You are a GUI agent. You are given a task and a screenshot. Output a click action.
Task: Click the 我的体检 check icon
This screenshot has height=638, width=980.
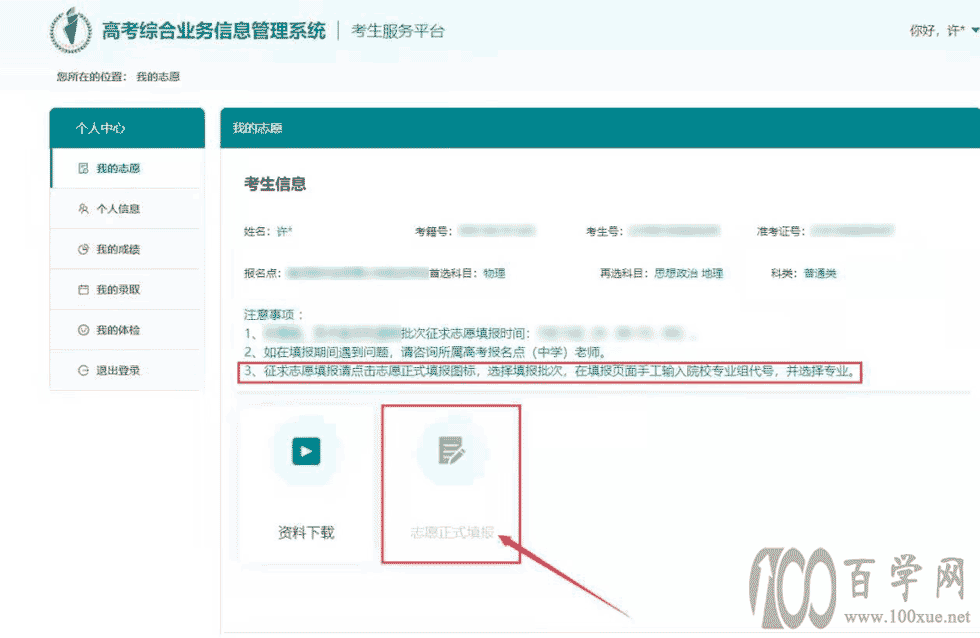(83, 330)
